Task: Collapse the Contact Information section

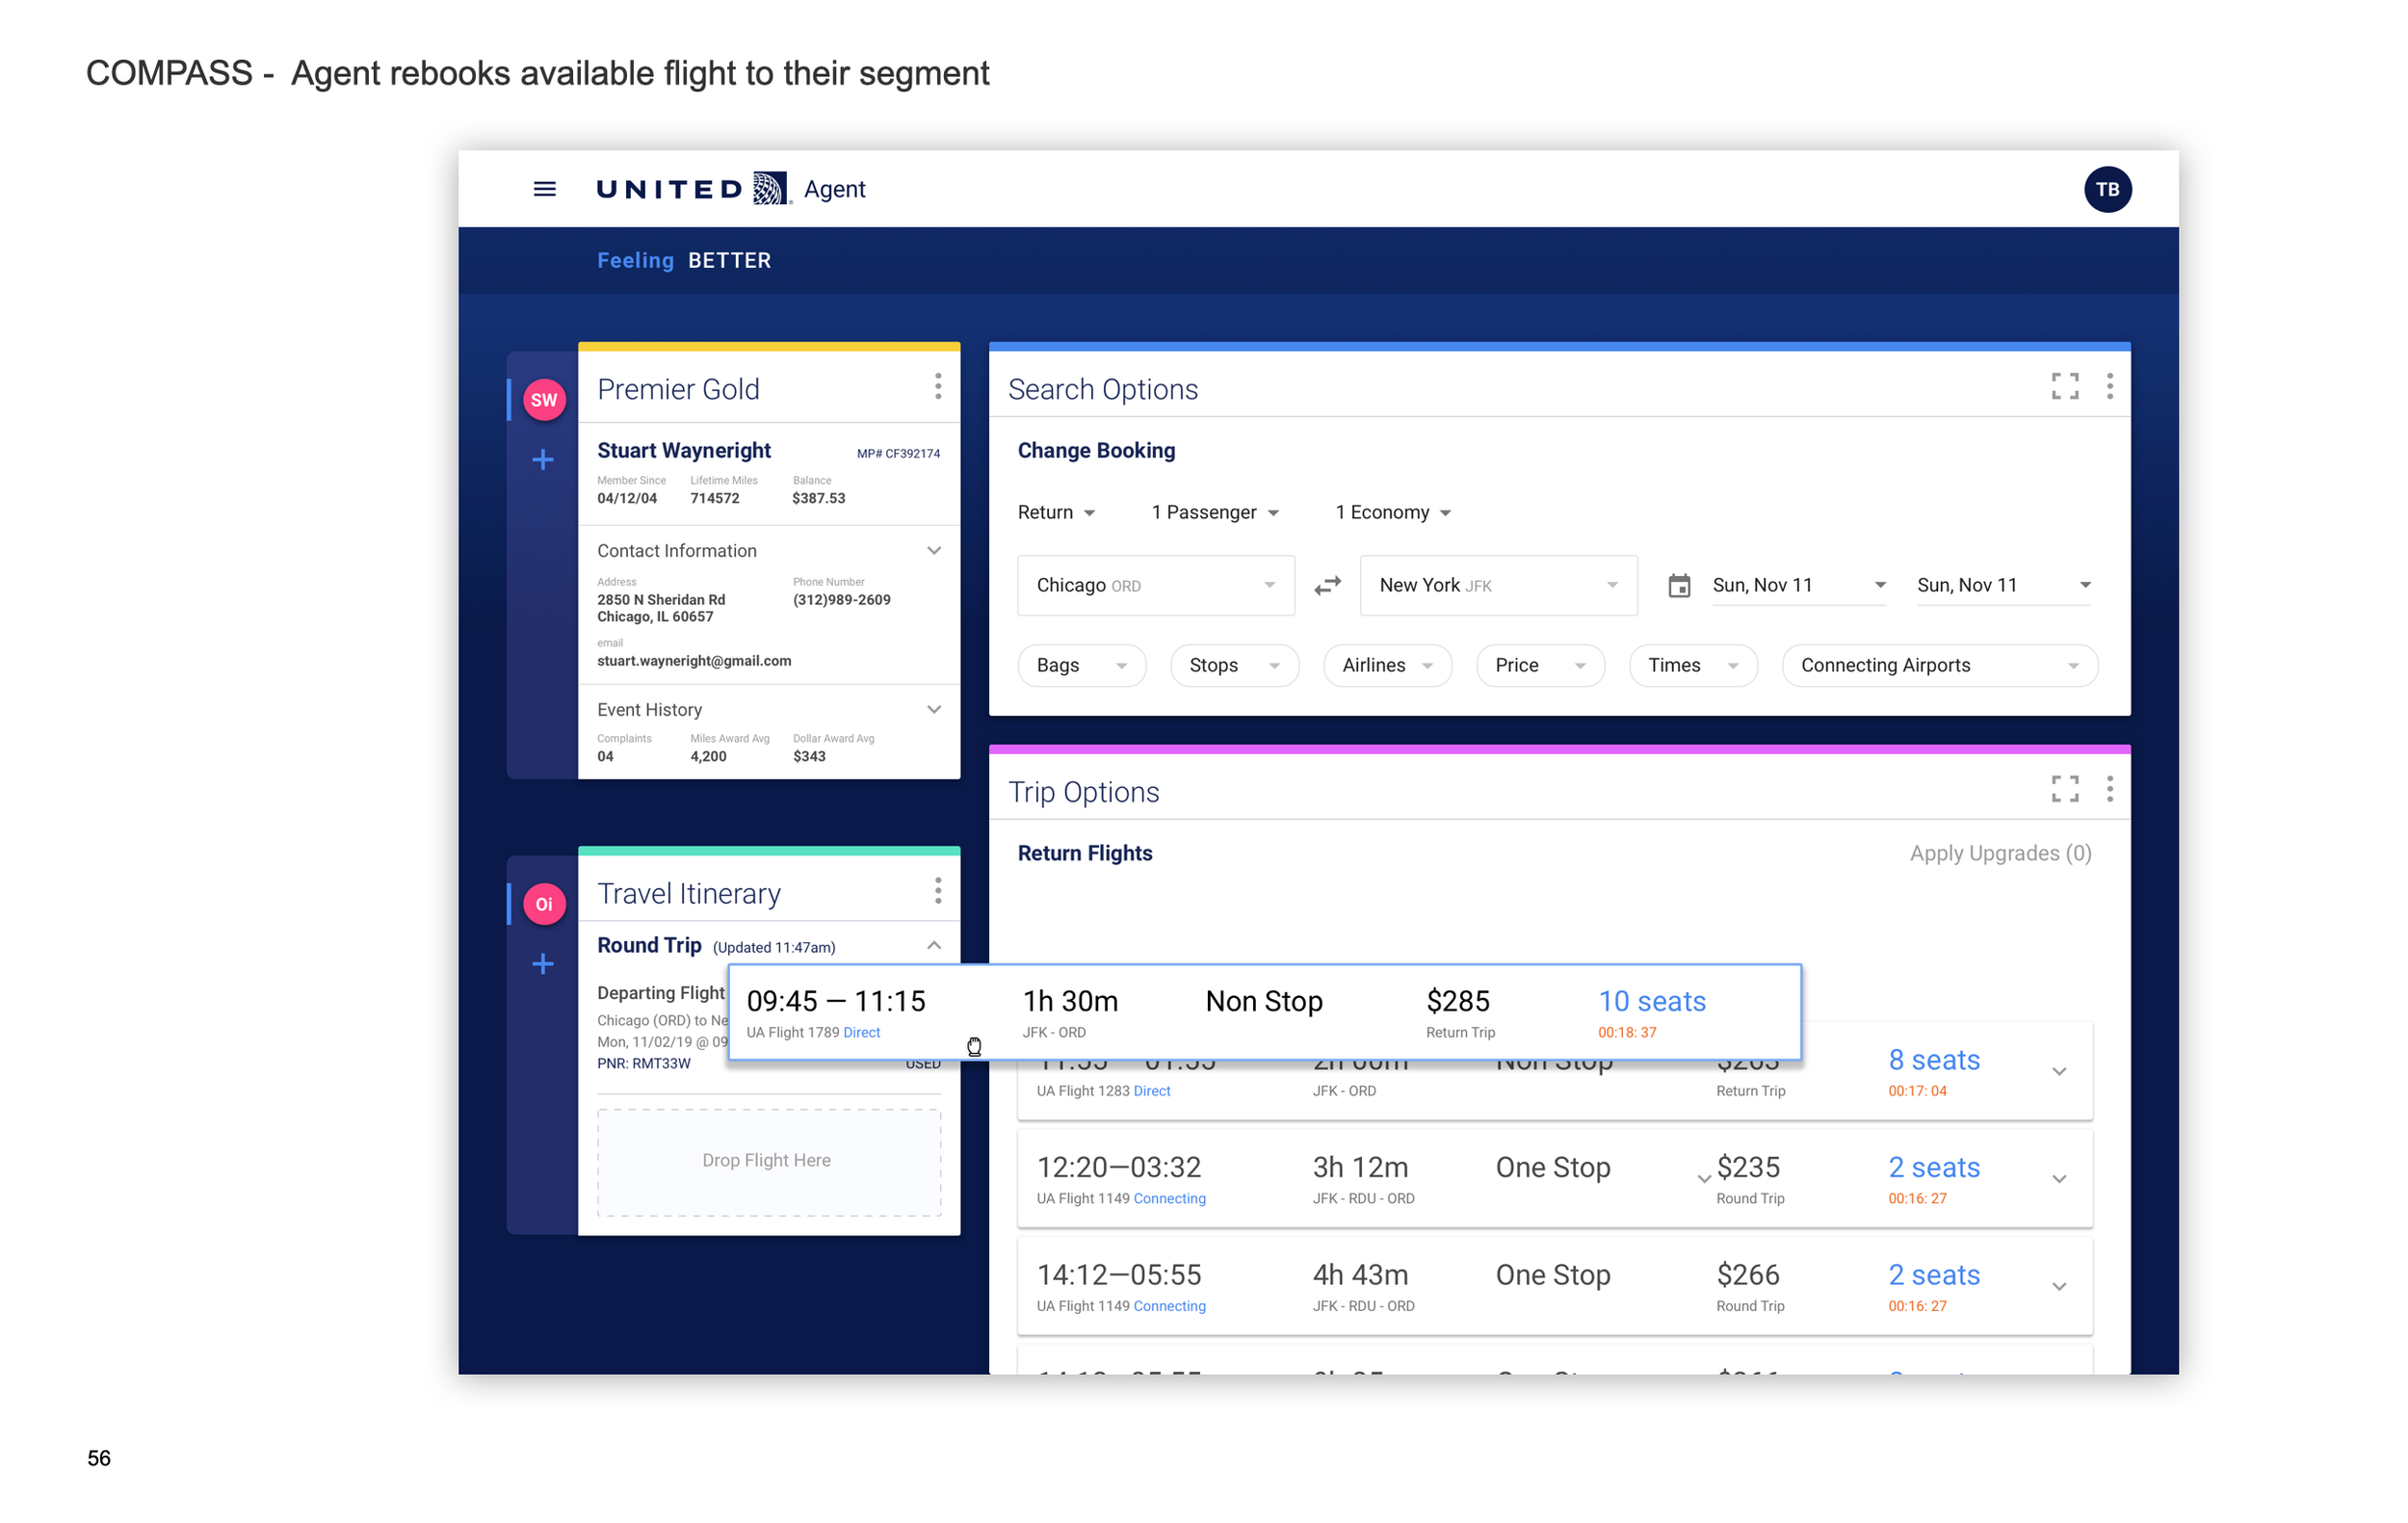Action: coord(933,551)
